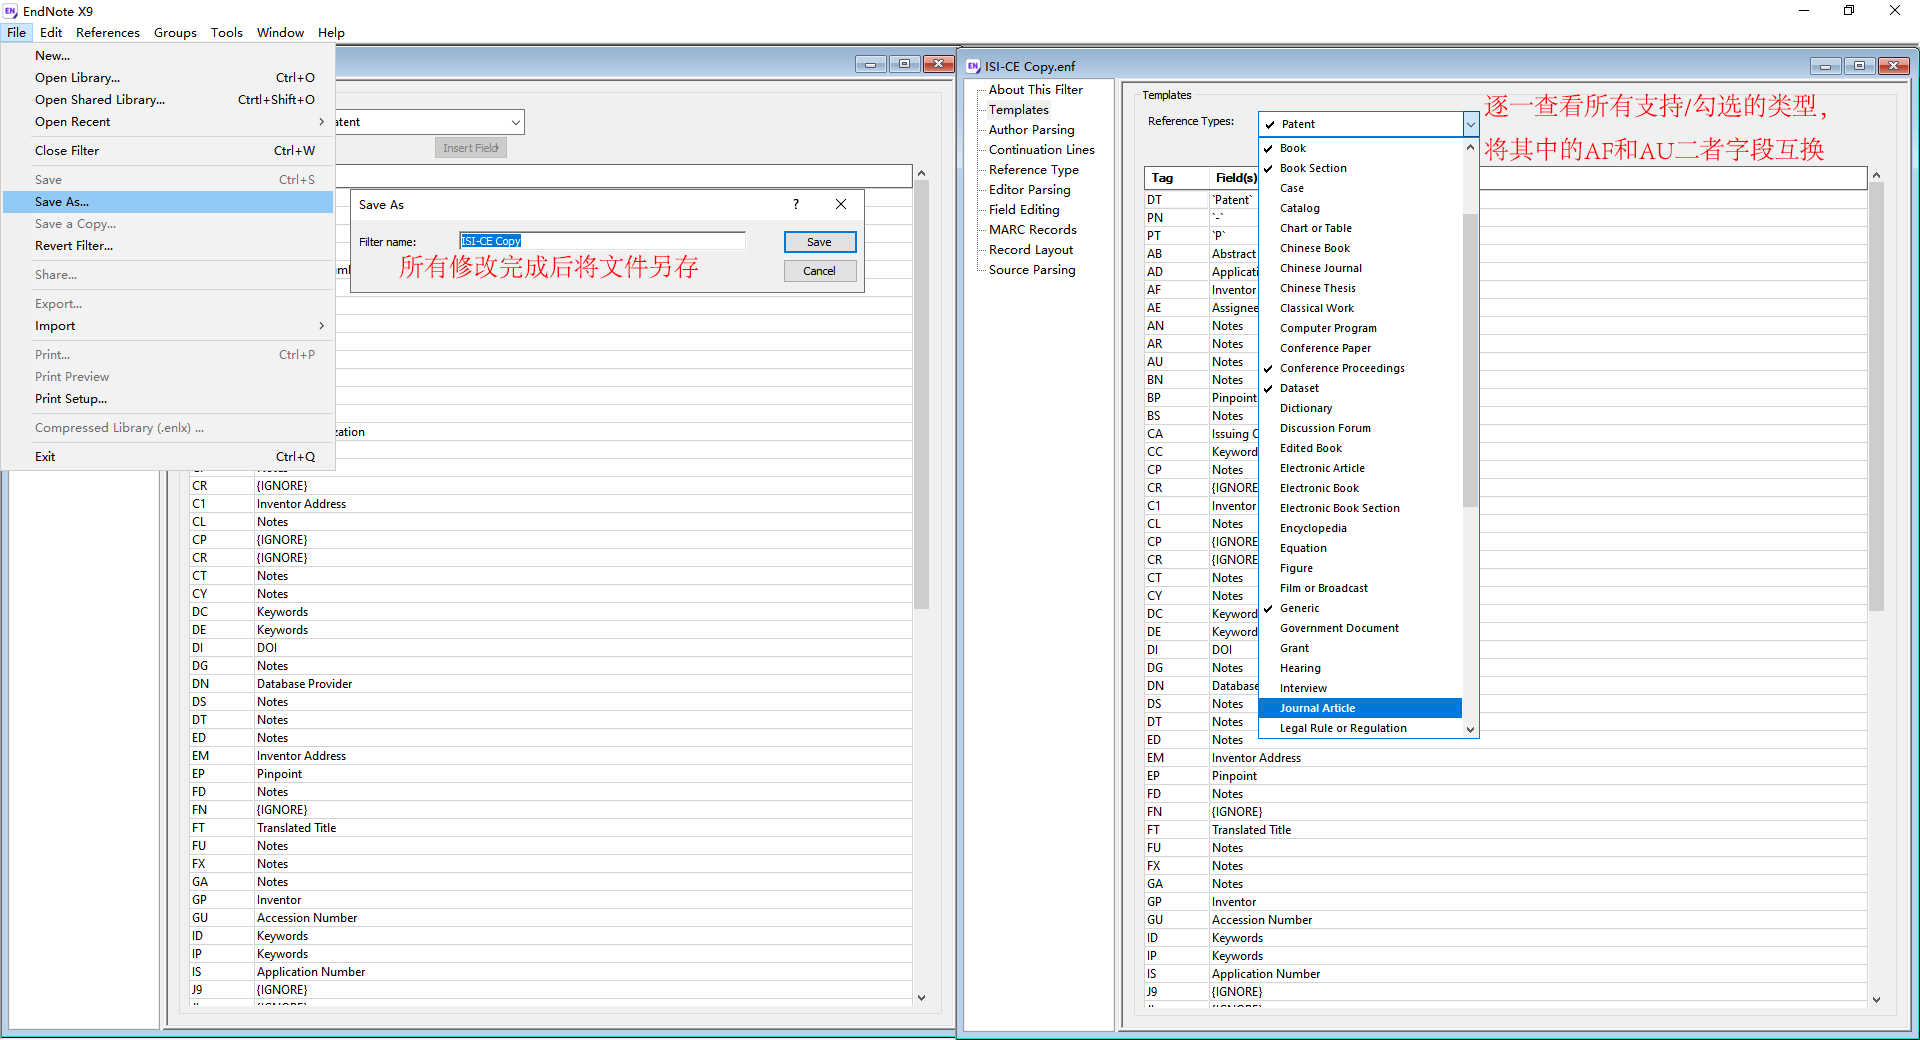Choose Exit from the File menu
This screenshot has height=1040, width=1920.
(x=168, y=457)
